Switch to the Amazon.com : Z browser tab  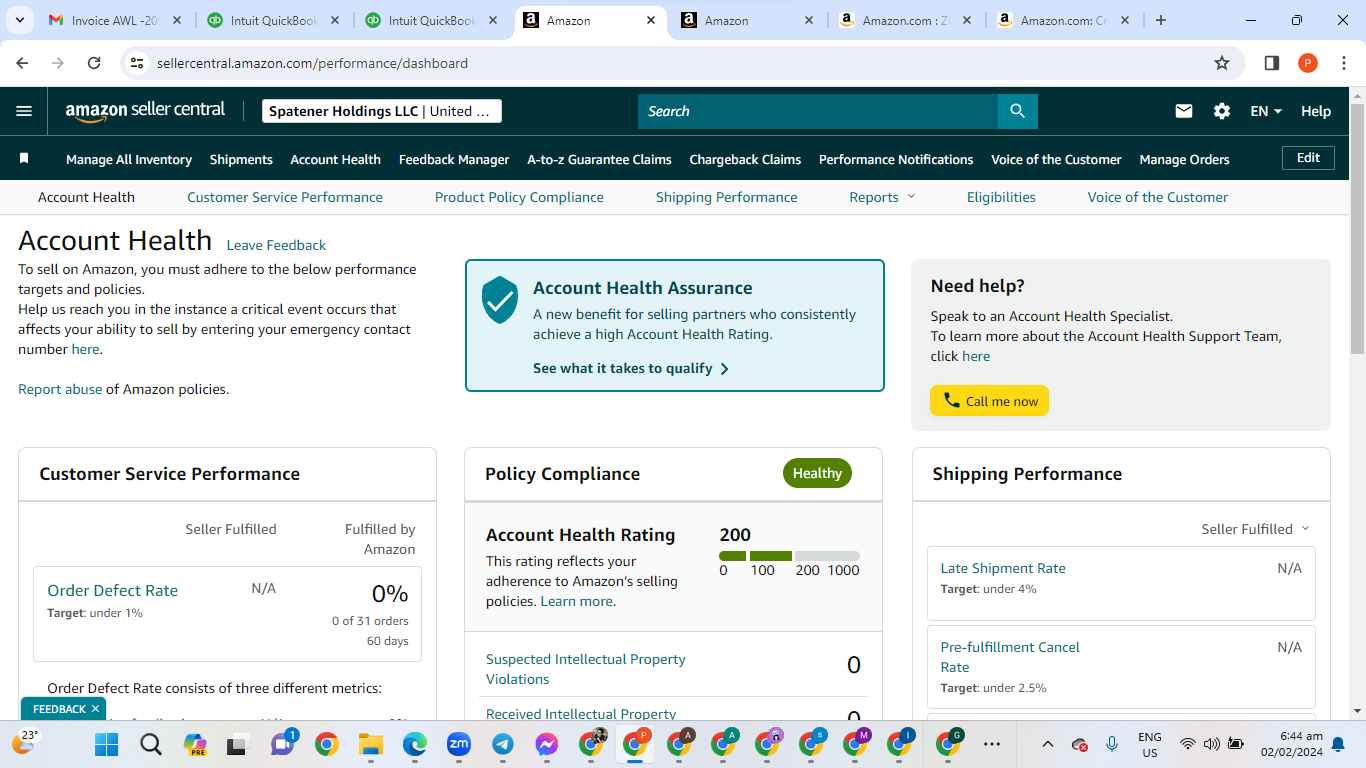[906, 20]
